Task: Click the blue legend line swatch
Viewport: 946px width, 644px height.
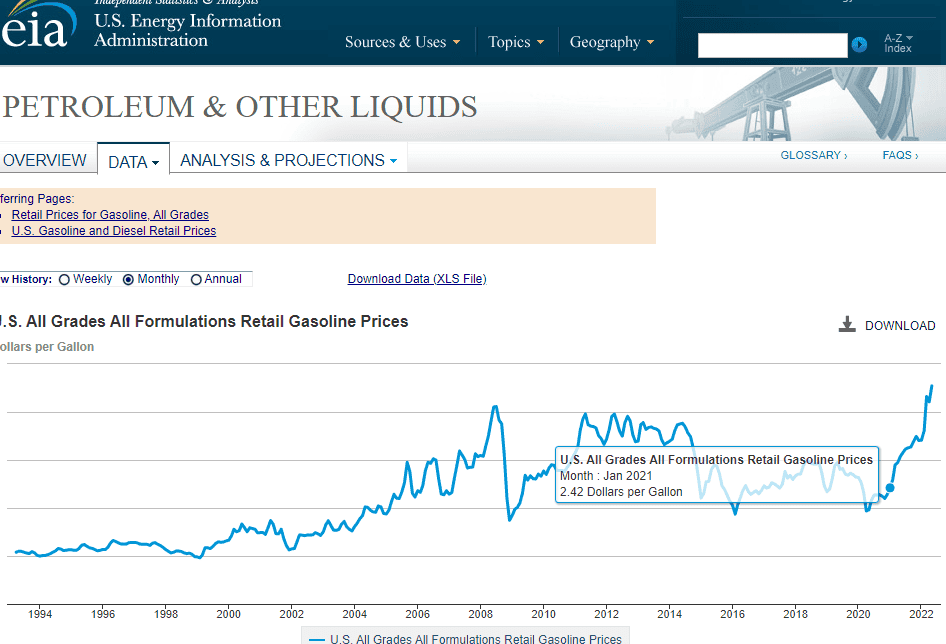Action: click(317, 639)
